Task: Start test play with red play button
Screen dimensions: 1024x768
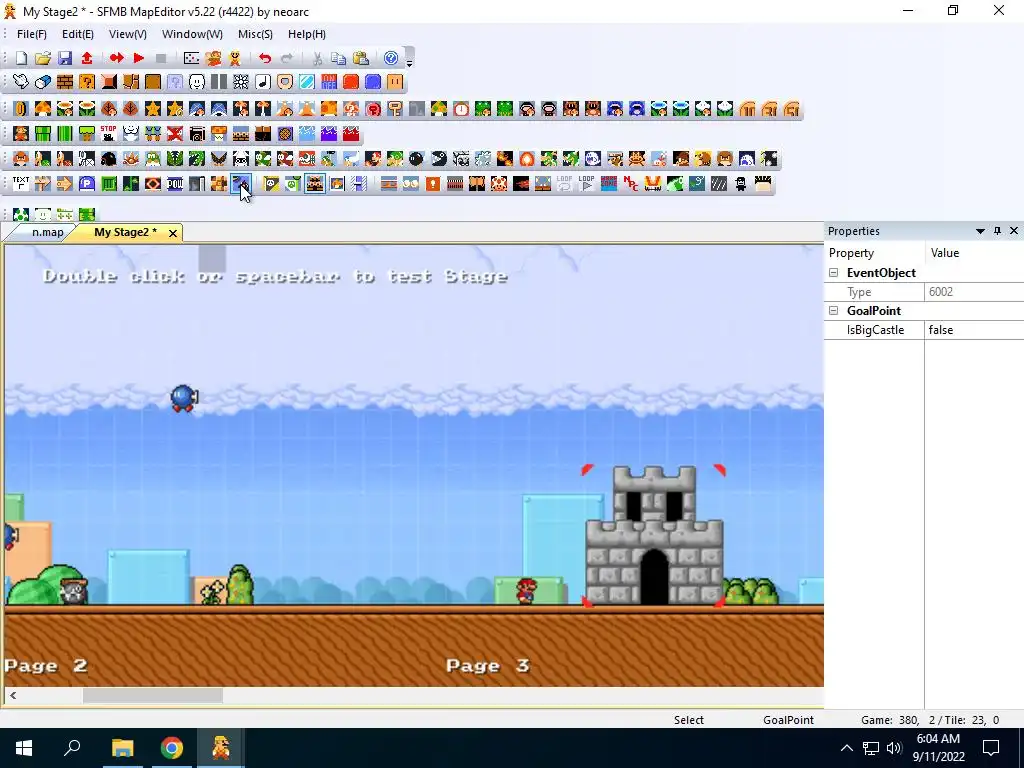Action: tap(138, 58)
